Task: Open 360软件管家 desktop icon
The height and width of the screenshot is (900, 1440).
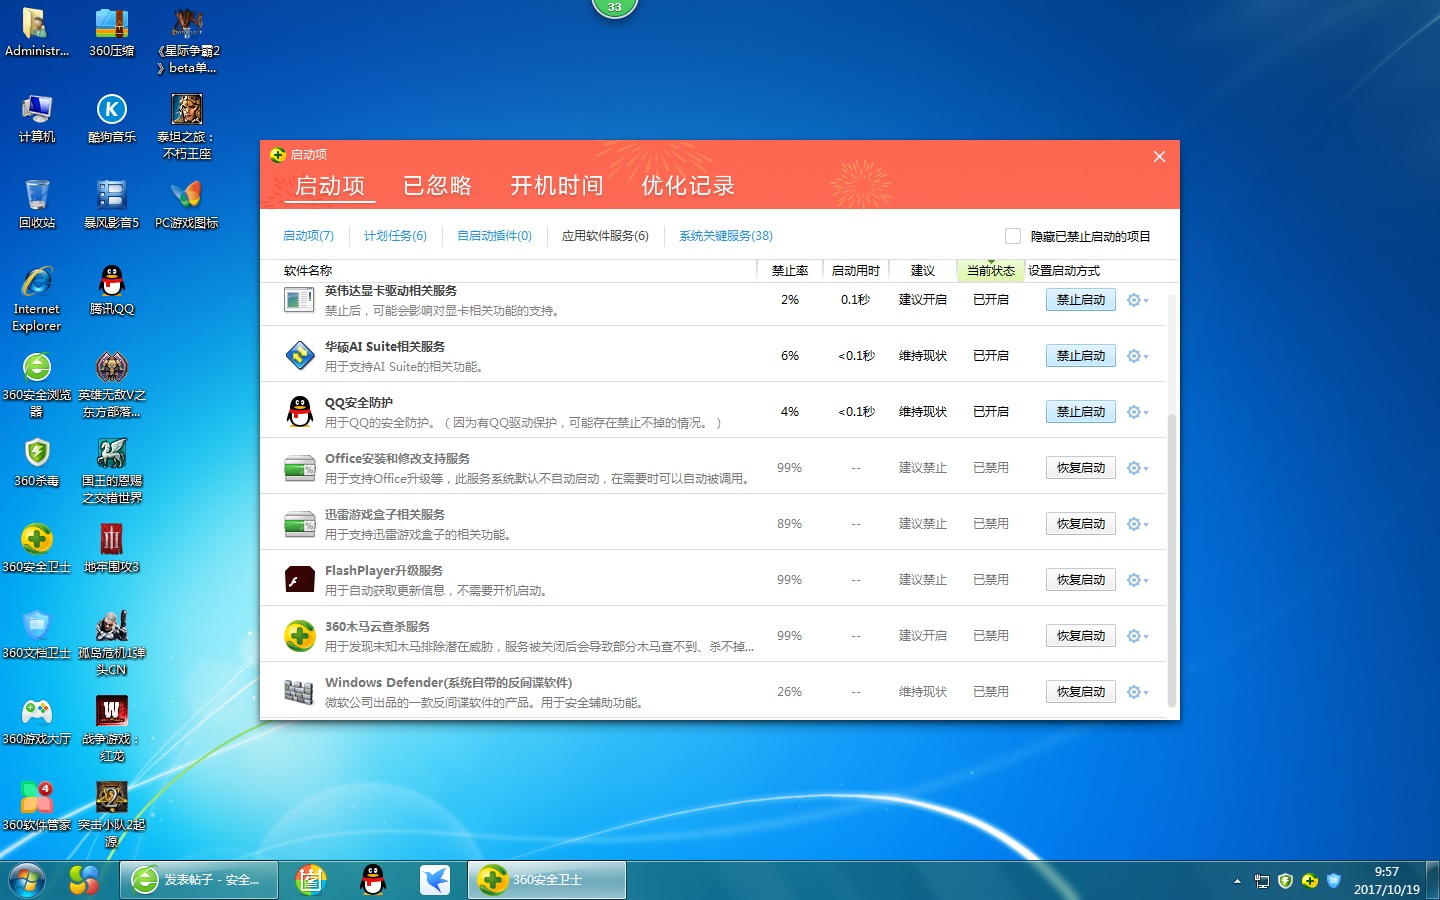Action: (x=37, y=807)
